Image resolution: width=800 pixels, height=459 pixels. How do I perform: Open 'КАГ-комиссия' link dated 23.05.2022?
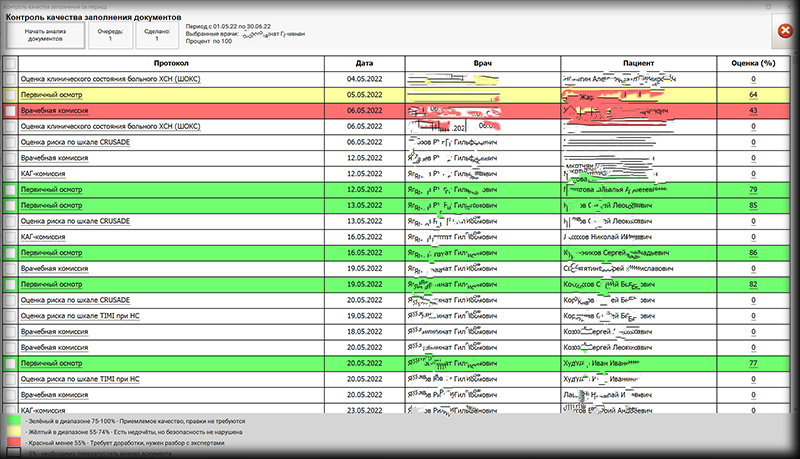pos(43,410)
